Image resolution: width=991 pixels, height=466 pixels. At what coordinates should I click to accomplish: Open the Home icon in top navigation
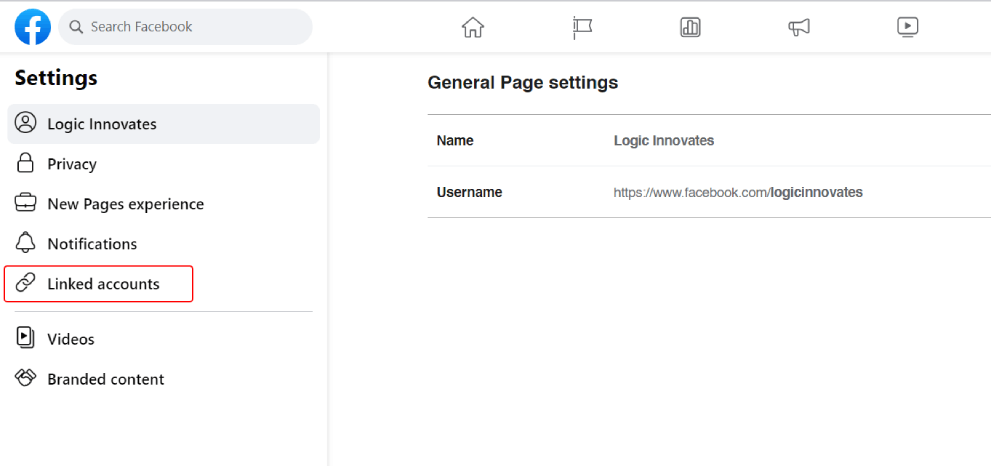point(473,27)
